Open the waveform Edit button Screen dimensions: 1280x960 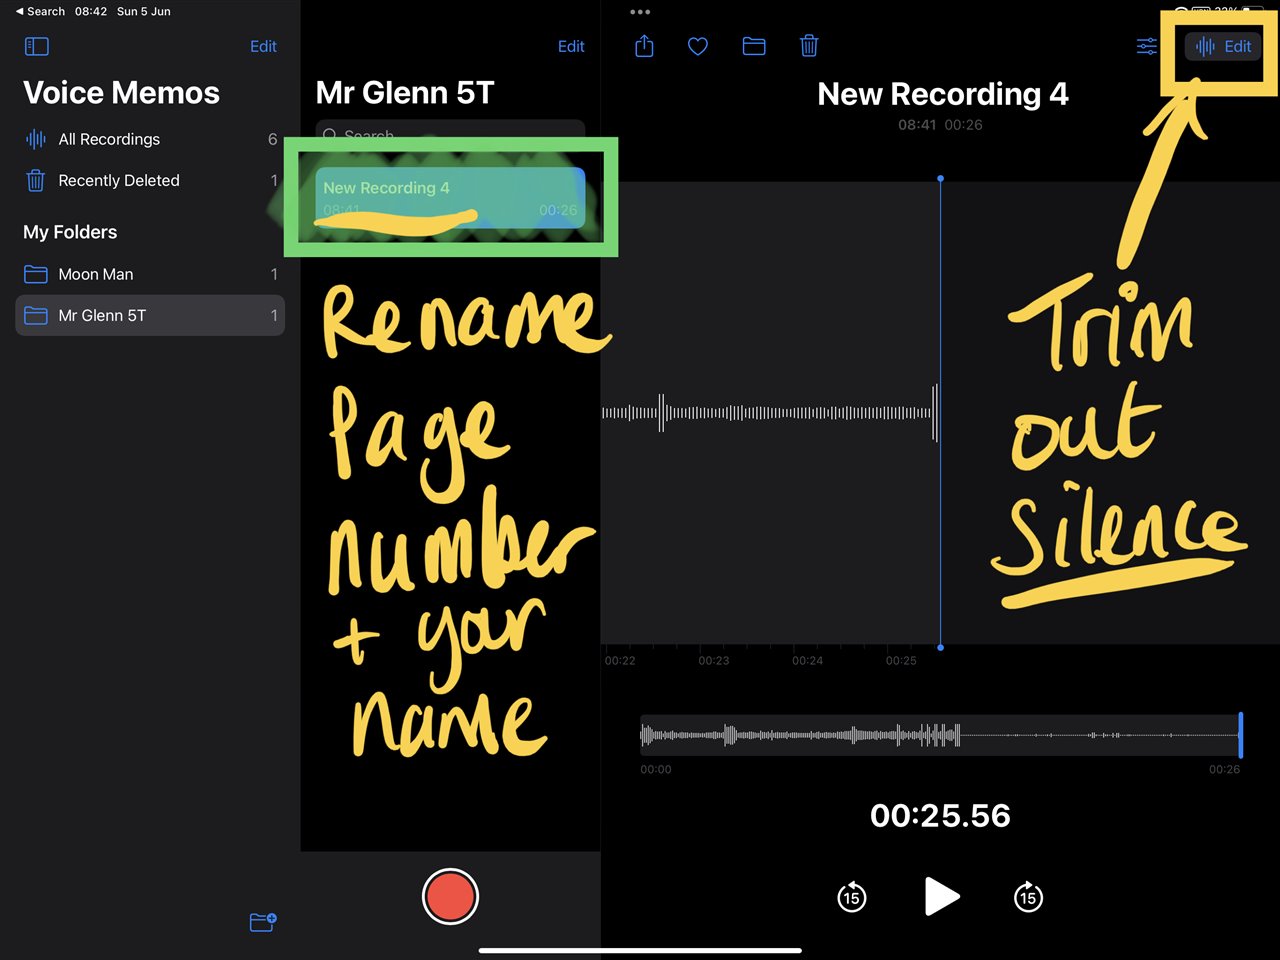1223,46
